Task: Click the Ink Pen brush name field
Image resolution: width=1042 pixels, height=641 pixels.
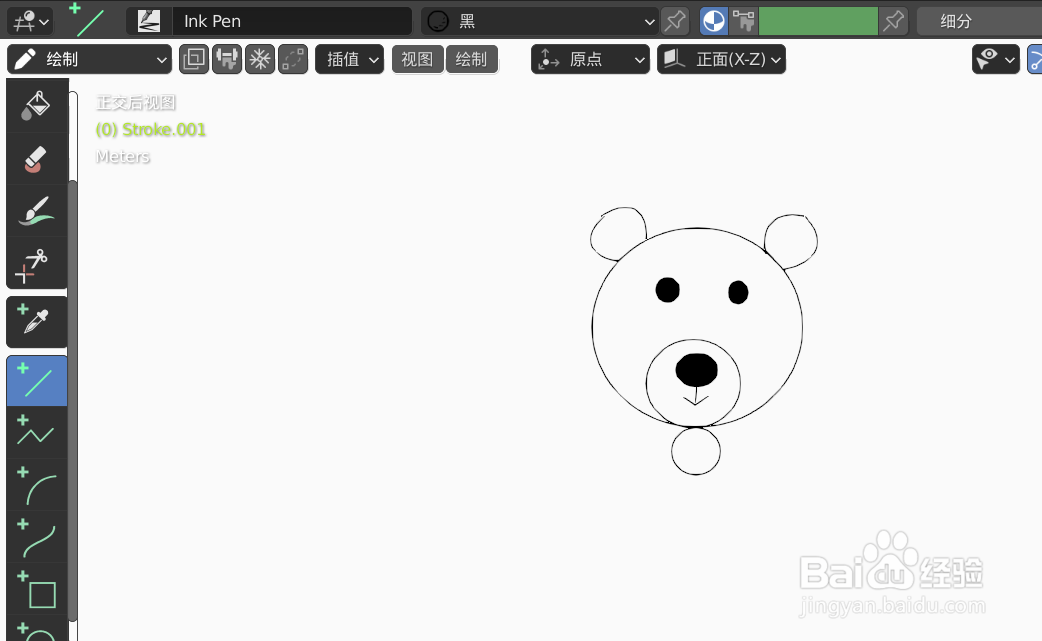Action: pyautogui.click(x=292, y=20)
